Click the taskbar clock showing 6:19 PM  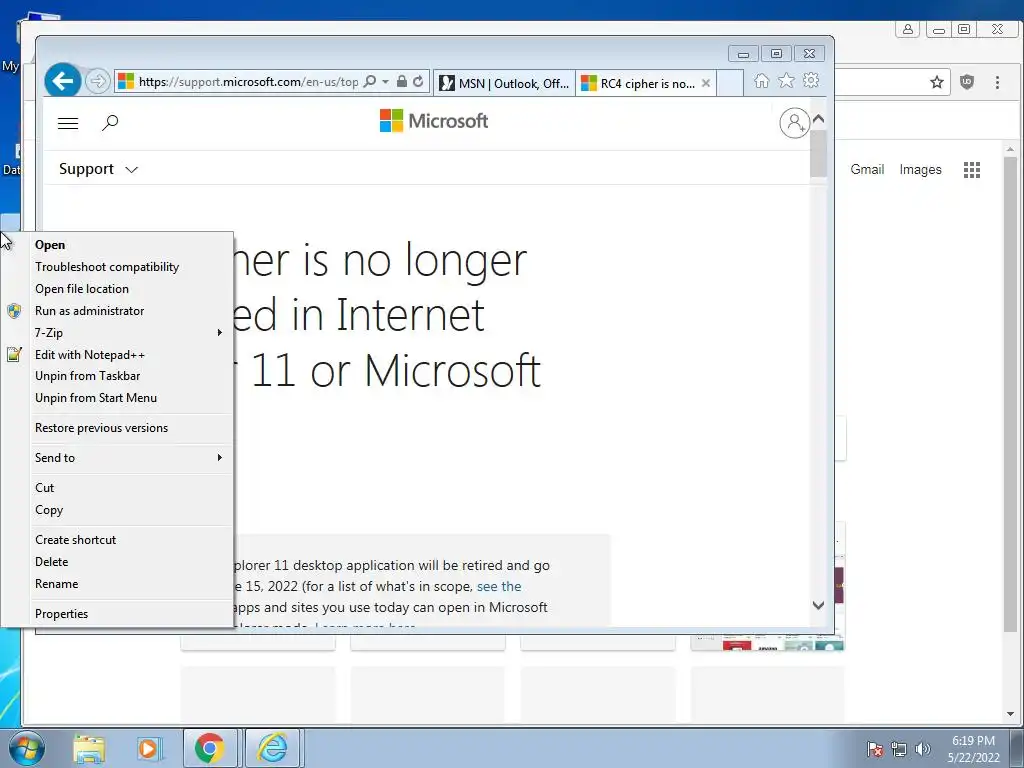(974, 749)
